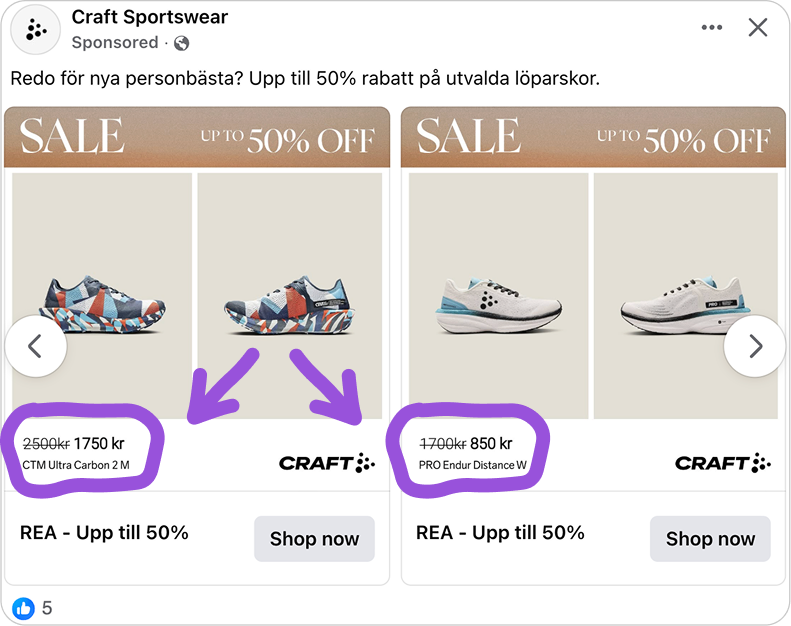This screenshot has width=791, height=626.
Task: Open the three-dot post options menu
Action: coord(712,28)
